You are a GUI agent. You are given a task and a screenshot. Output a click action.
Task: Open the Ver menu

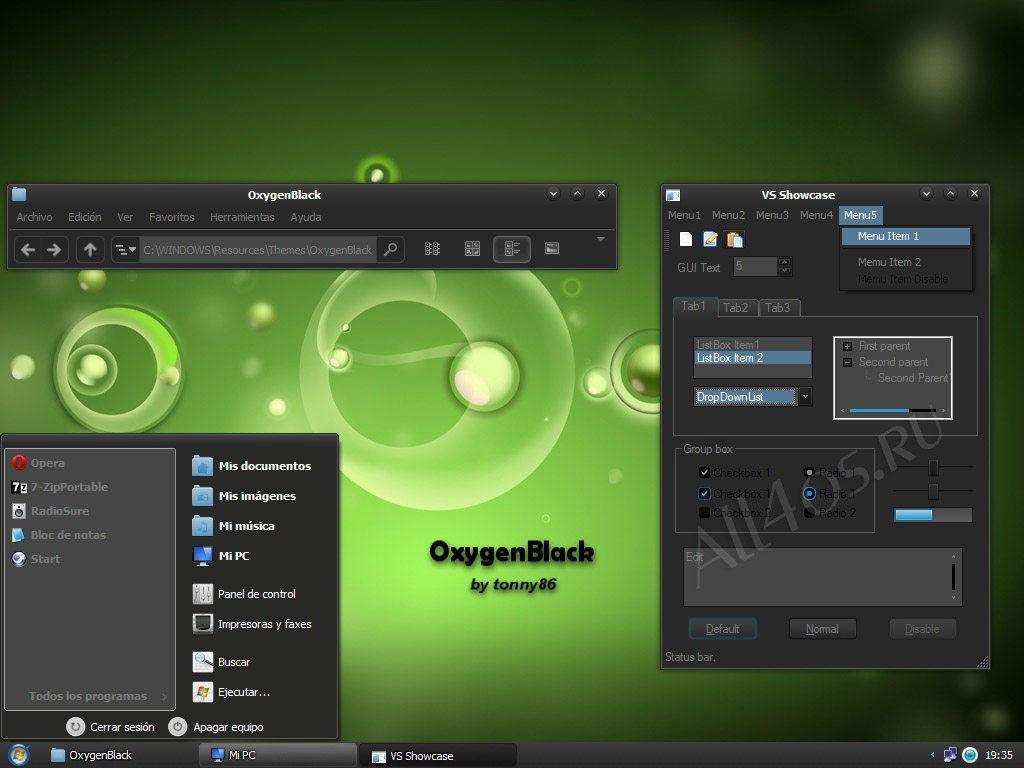coord(125,217)
